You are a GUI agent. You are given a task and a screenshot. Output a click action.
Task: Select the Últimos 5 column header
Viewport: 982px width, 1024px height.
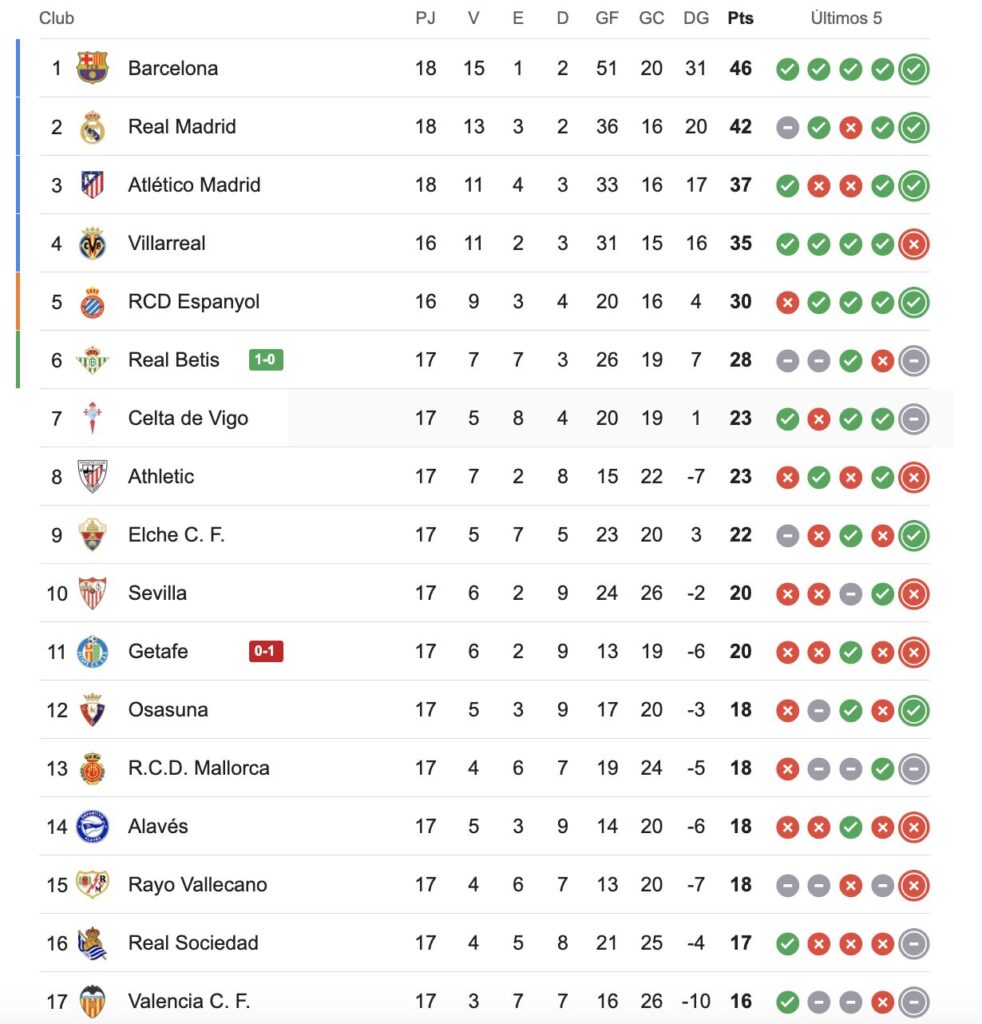pyautogui.click(x=846, y=18)
